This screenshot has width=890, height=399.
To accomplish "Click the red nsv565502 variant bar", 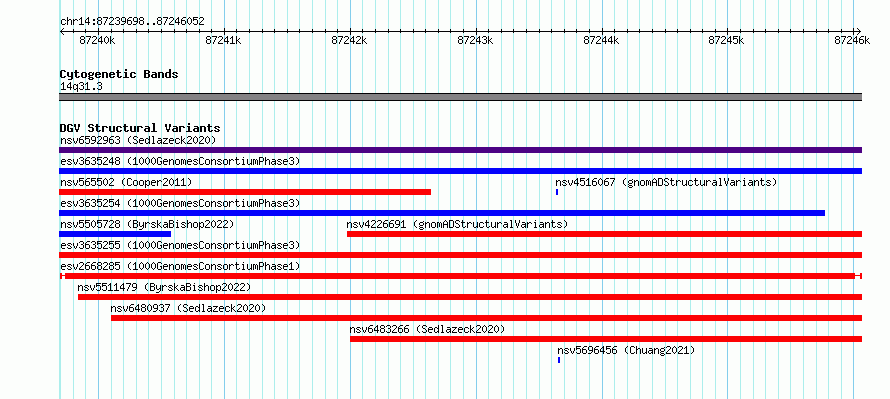I will tap(245, 192).
